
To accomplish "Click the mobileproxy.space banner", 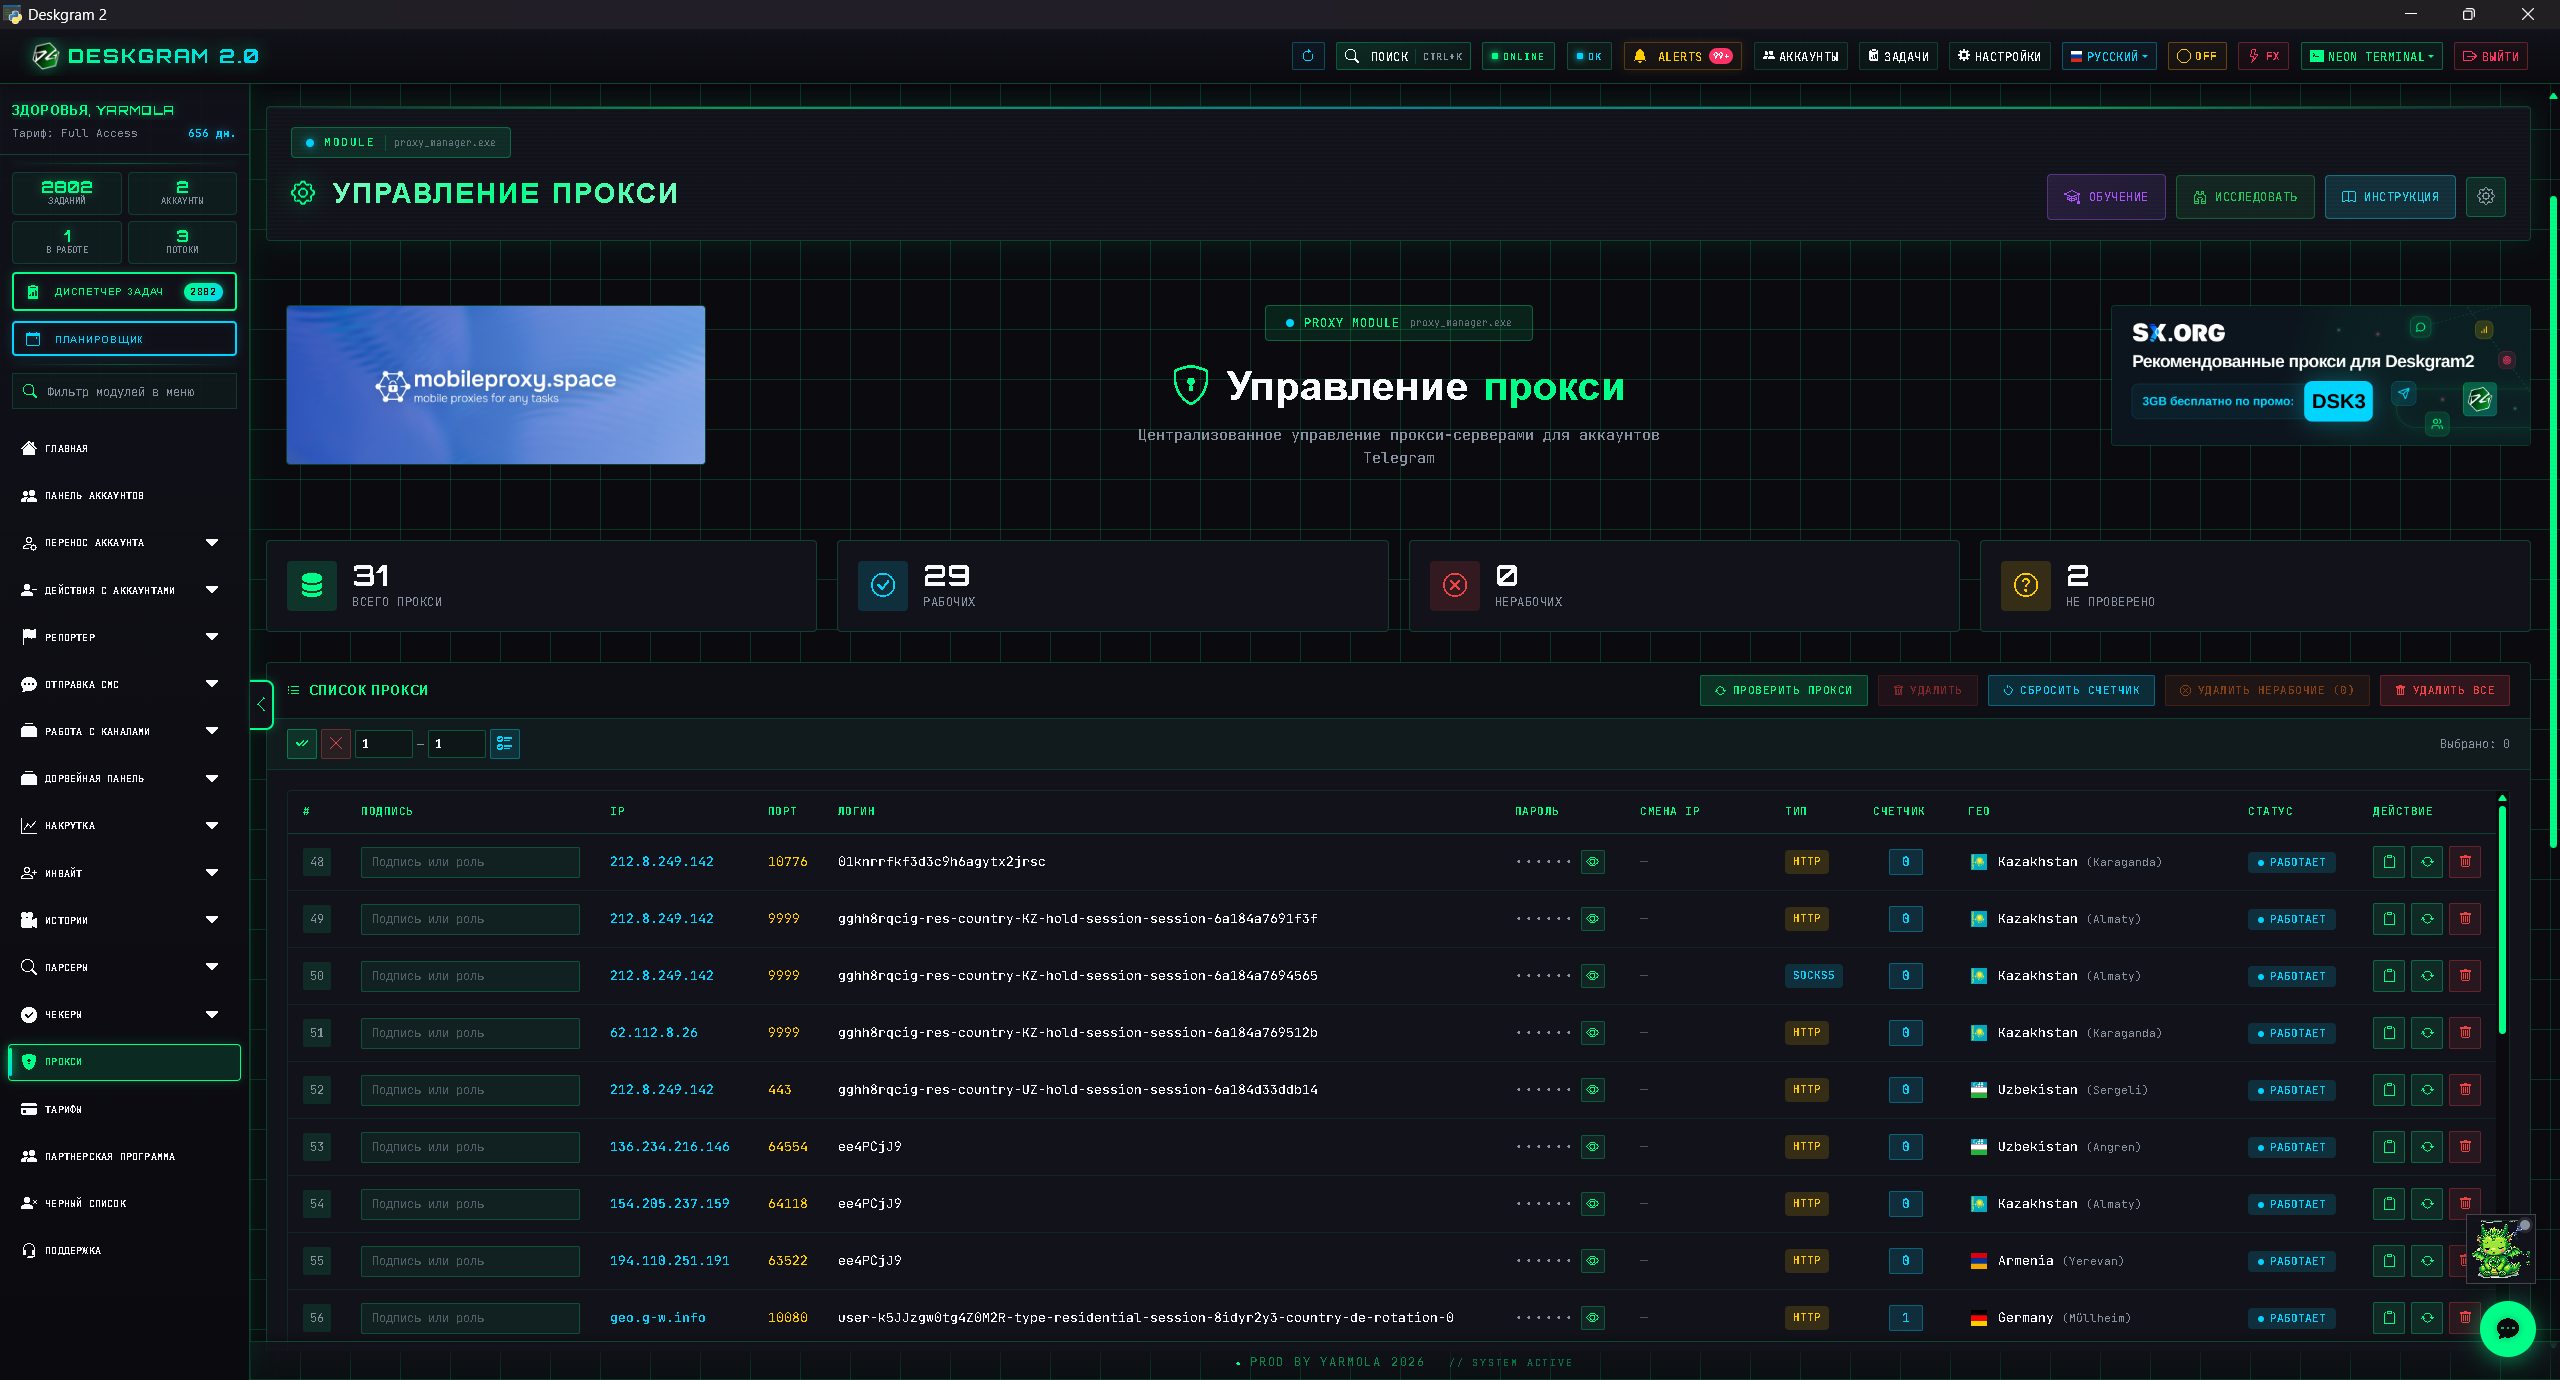I will 495,384.
